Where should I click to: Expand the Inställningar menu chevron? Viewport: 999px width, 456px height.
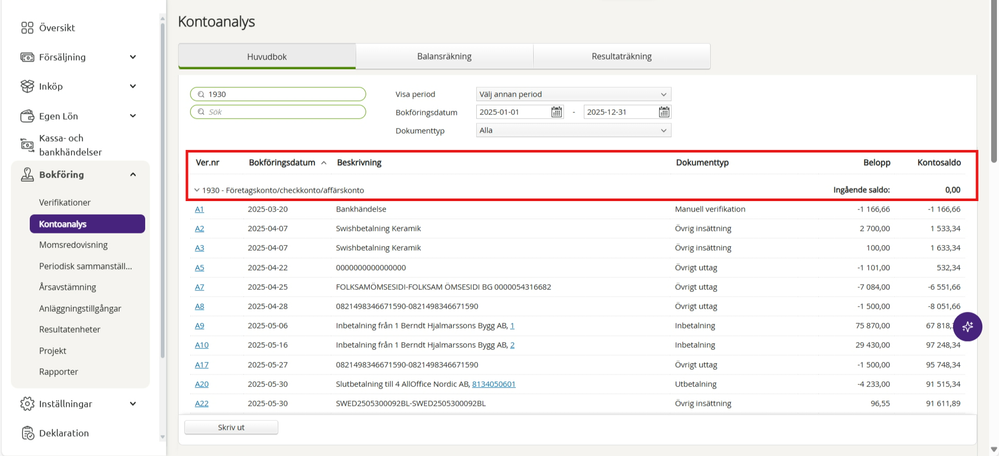coord(133,404)
